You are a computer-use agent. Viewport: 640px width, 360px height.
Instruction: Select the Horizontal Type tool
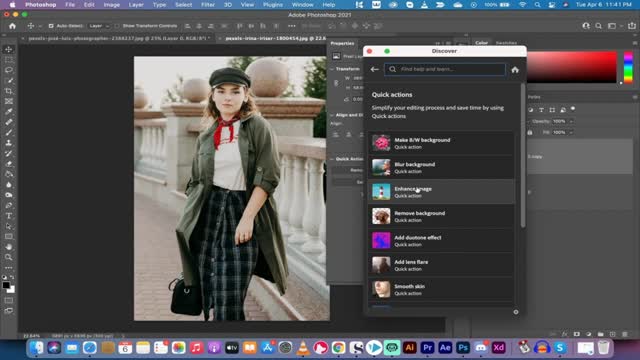tap(9, 216)
